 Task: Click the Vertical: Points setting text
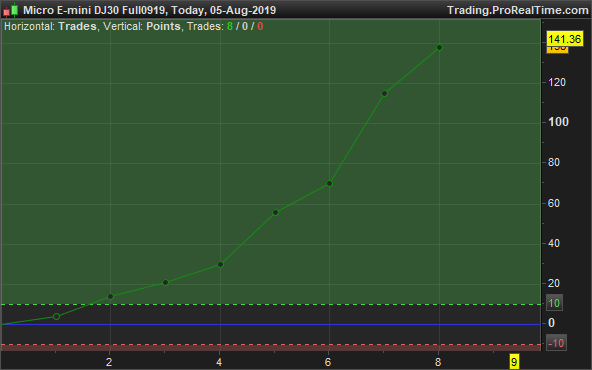142,26
